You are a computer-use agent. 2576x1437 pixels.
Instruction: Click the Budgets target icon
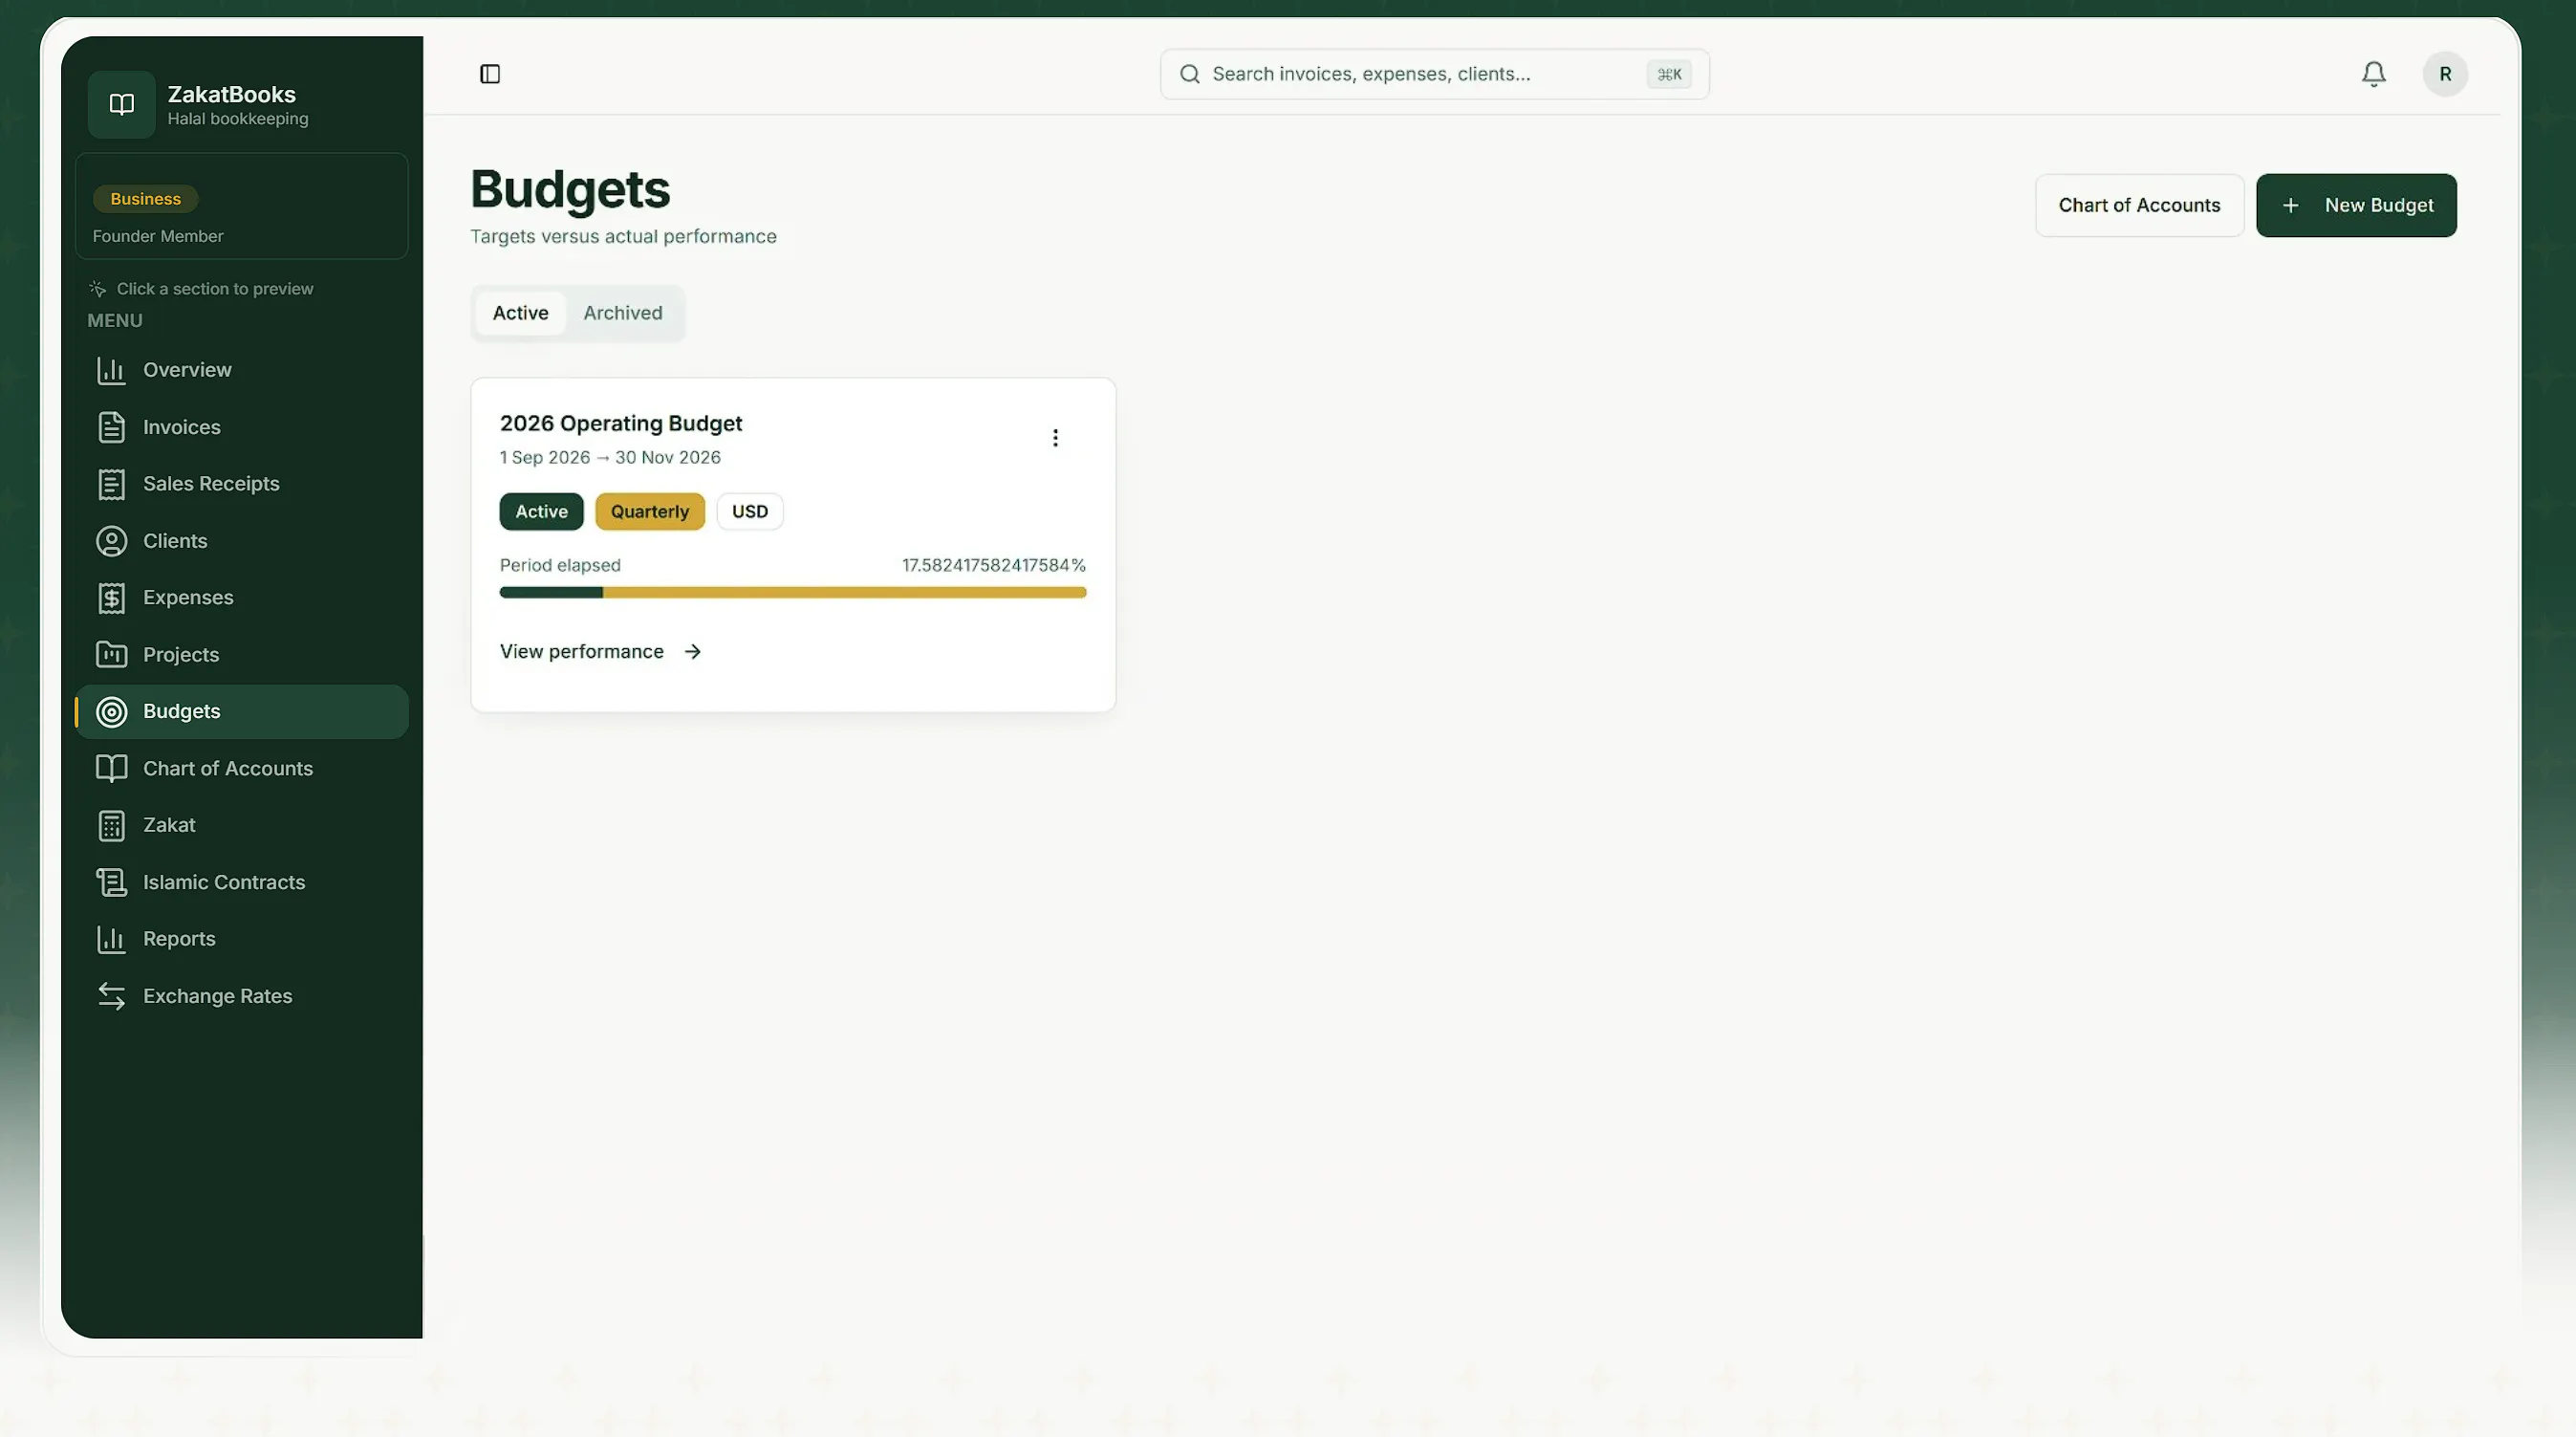(111, 712)
